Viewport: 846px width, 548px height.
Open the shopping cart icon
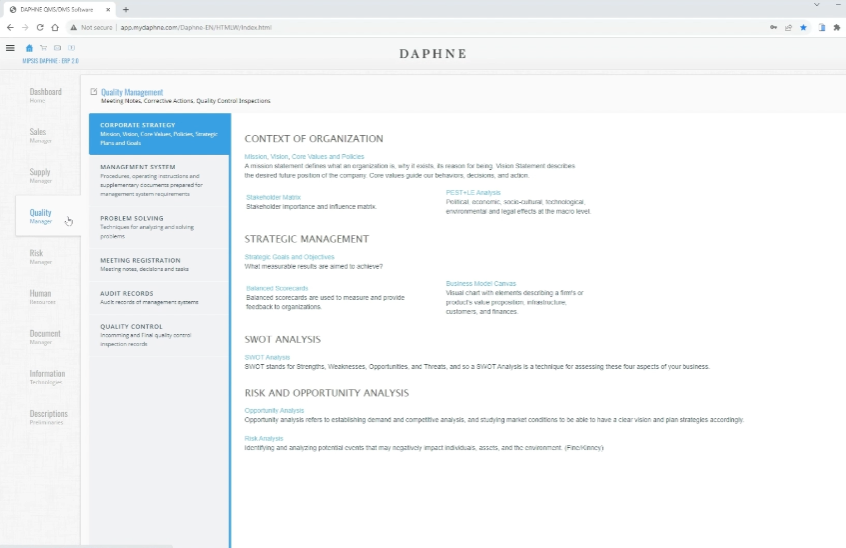[43, 48]
